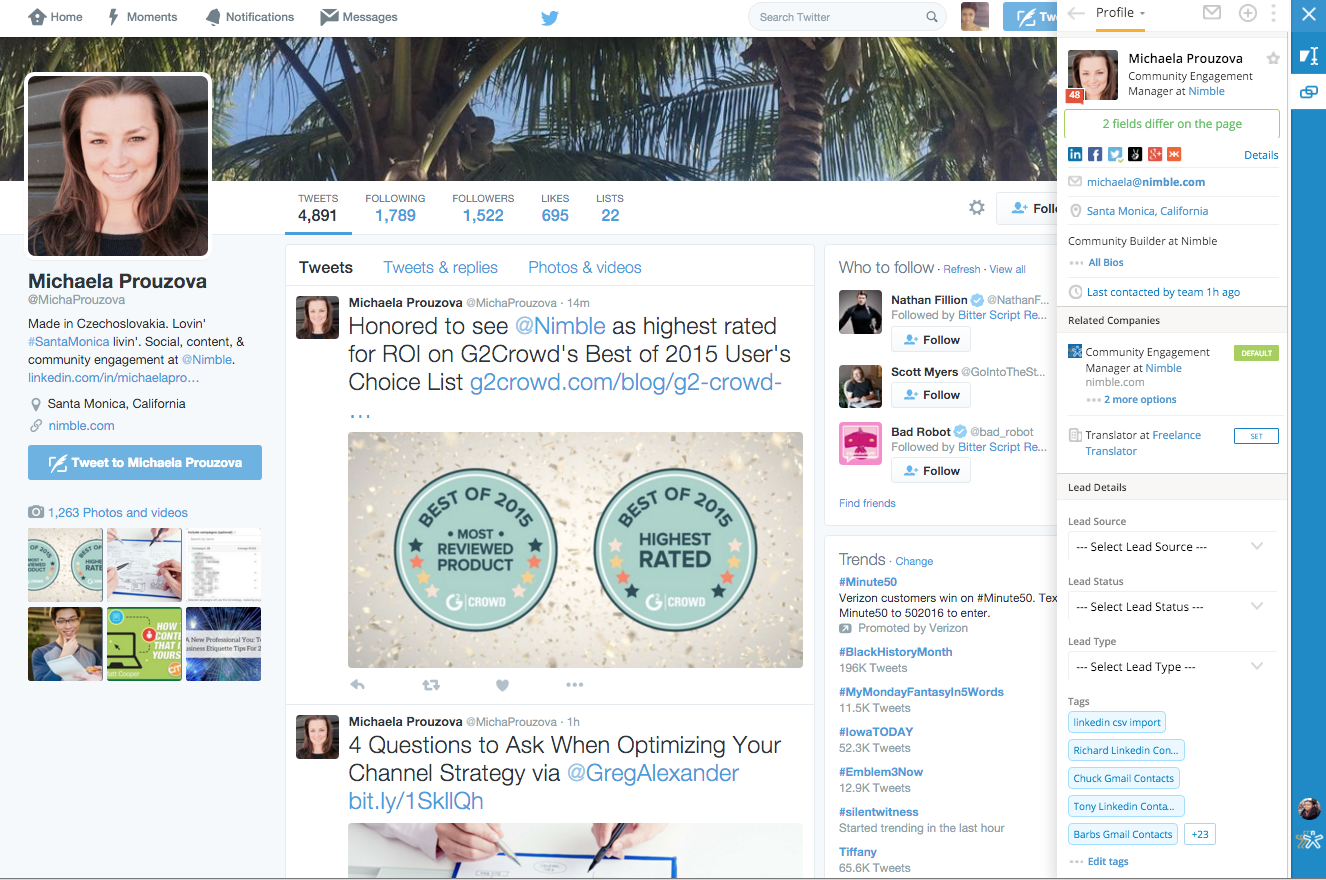Focus the Search Twitter field
The width and height of the screenshot is (1326, 880).
tap(847, 17)
